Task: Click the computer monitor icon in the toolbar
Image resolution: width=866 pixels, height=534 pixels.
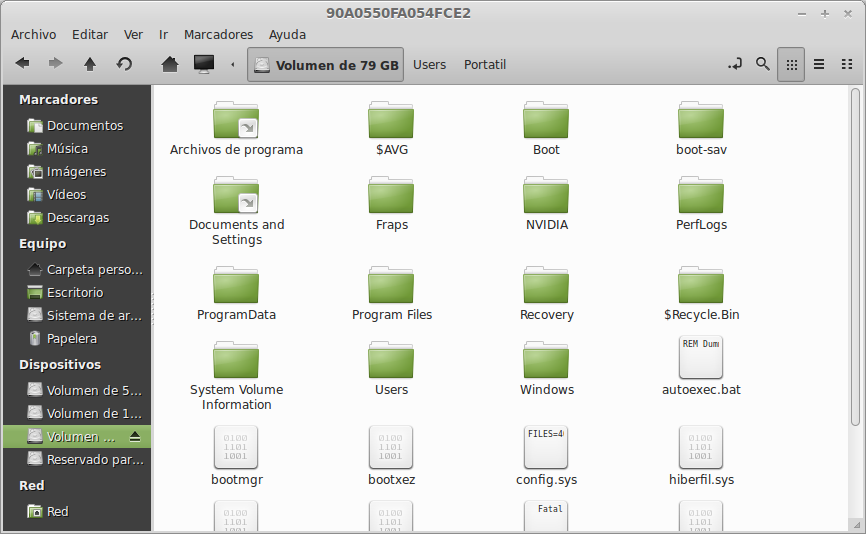Action: click(204, 64)
